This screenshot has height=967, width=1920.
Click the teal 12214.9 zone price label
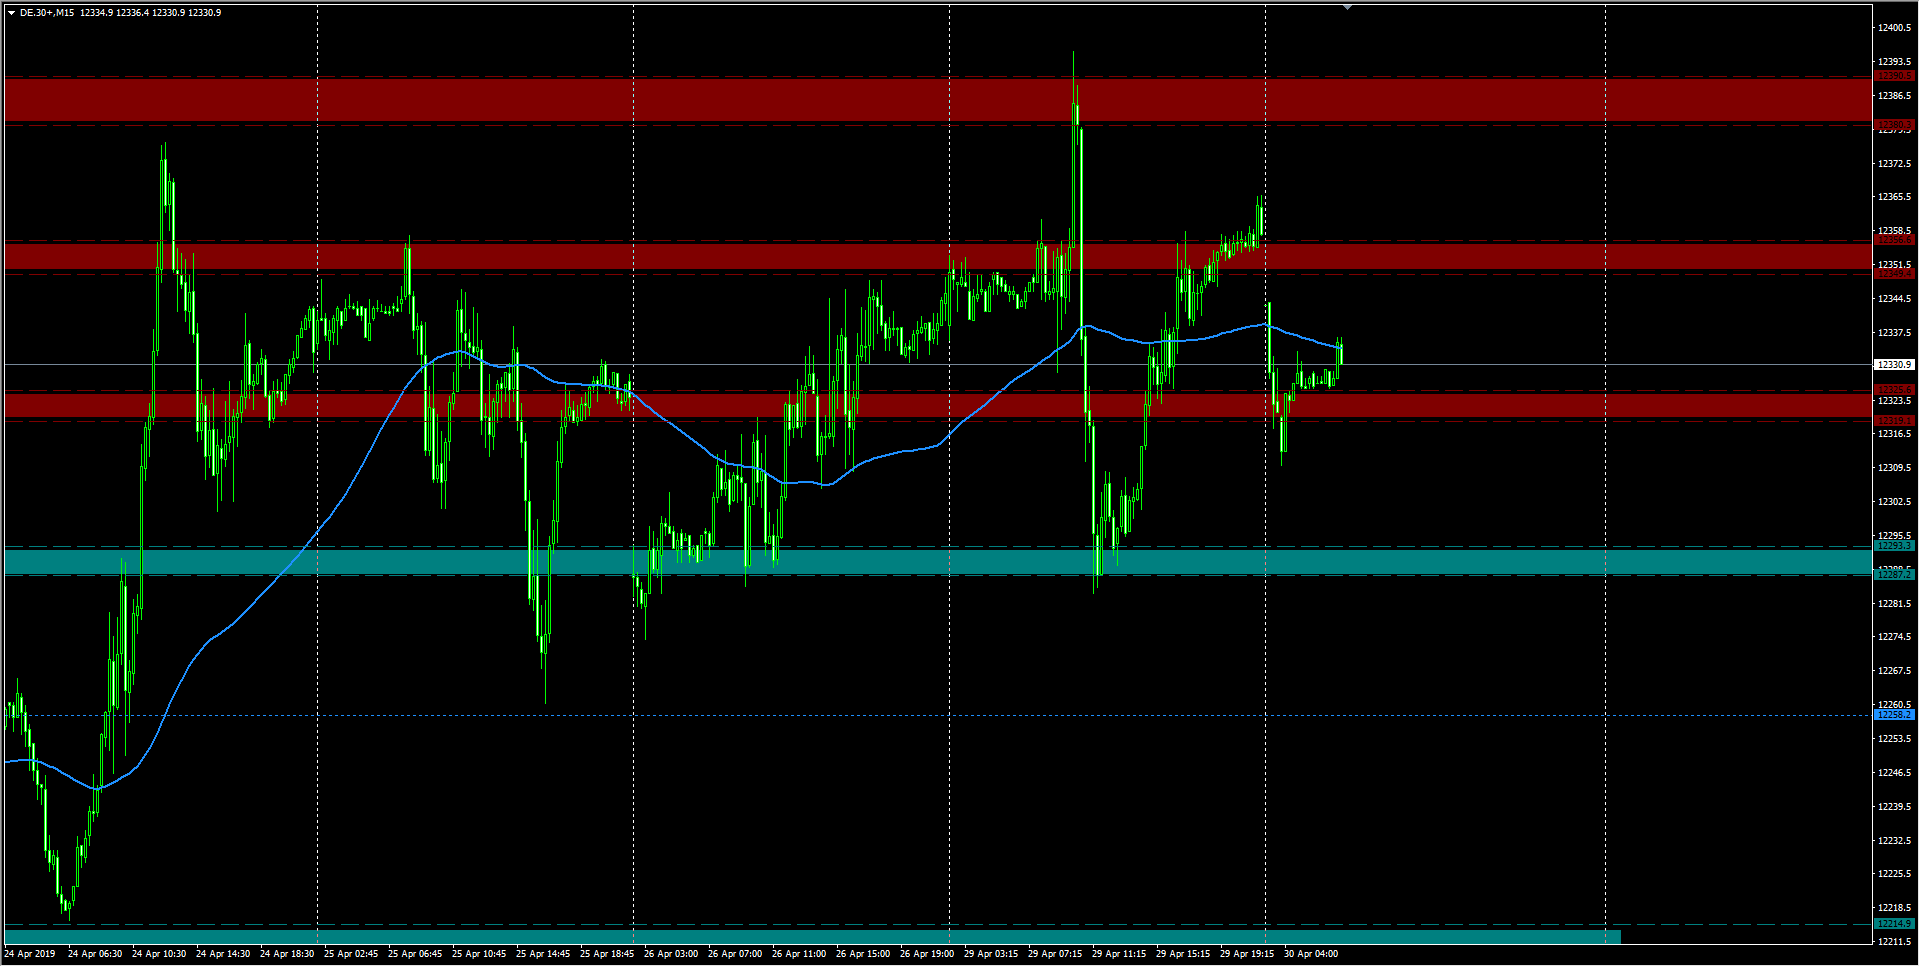click(x=1894, y=924)
